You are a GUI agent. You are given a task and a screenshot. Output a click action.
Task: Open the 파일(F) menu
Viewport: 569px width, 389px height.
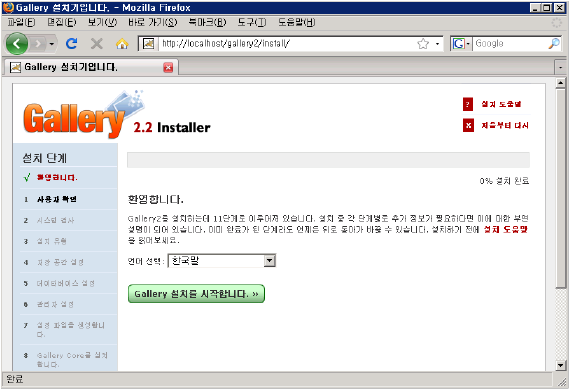coord(21,22)
